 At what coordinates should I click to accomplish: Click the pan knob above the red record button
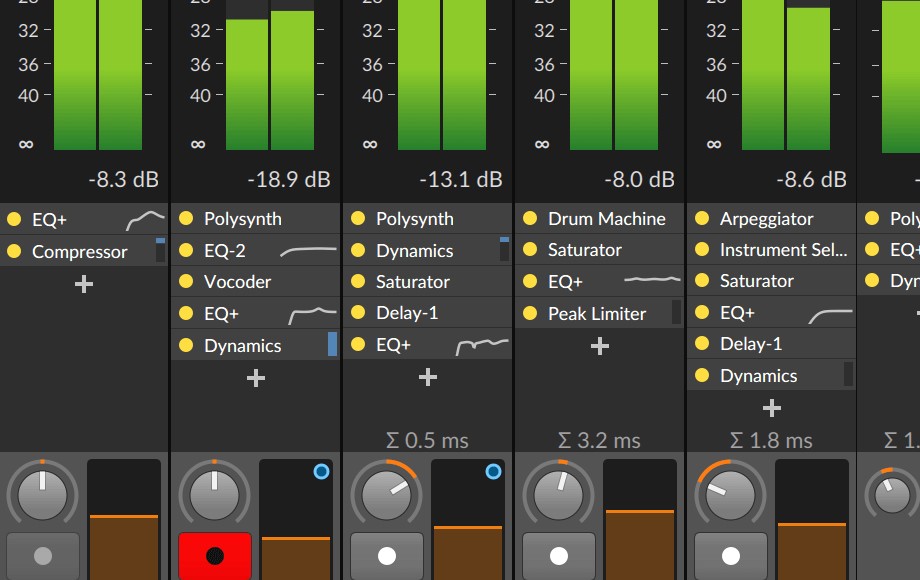click(214, 494)
